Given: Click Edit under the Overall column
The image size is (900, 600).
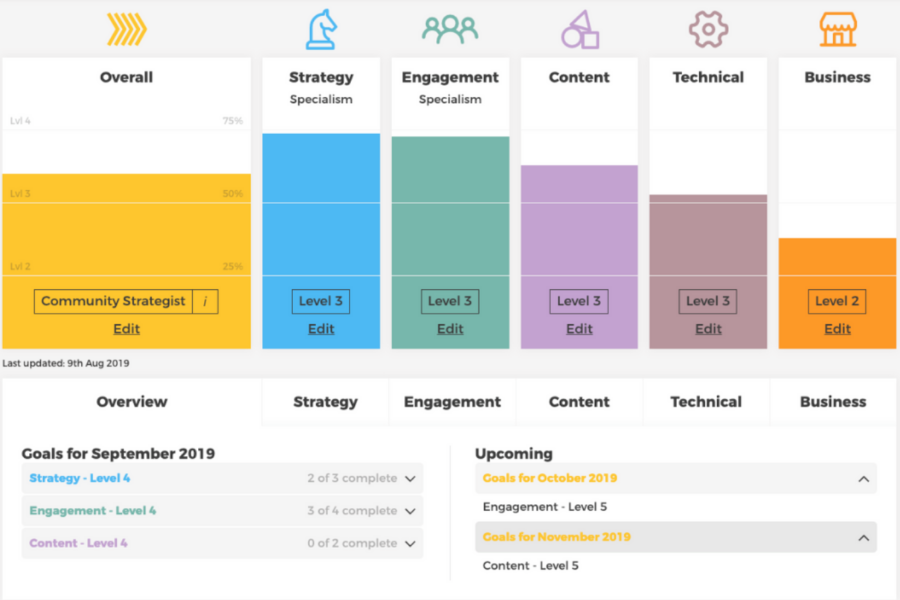Looking at the screenshot, I should point(126,329).
